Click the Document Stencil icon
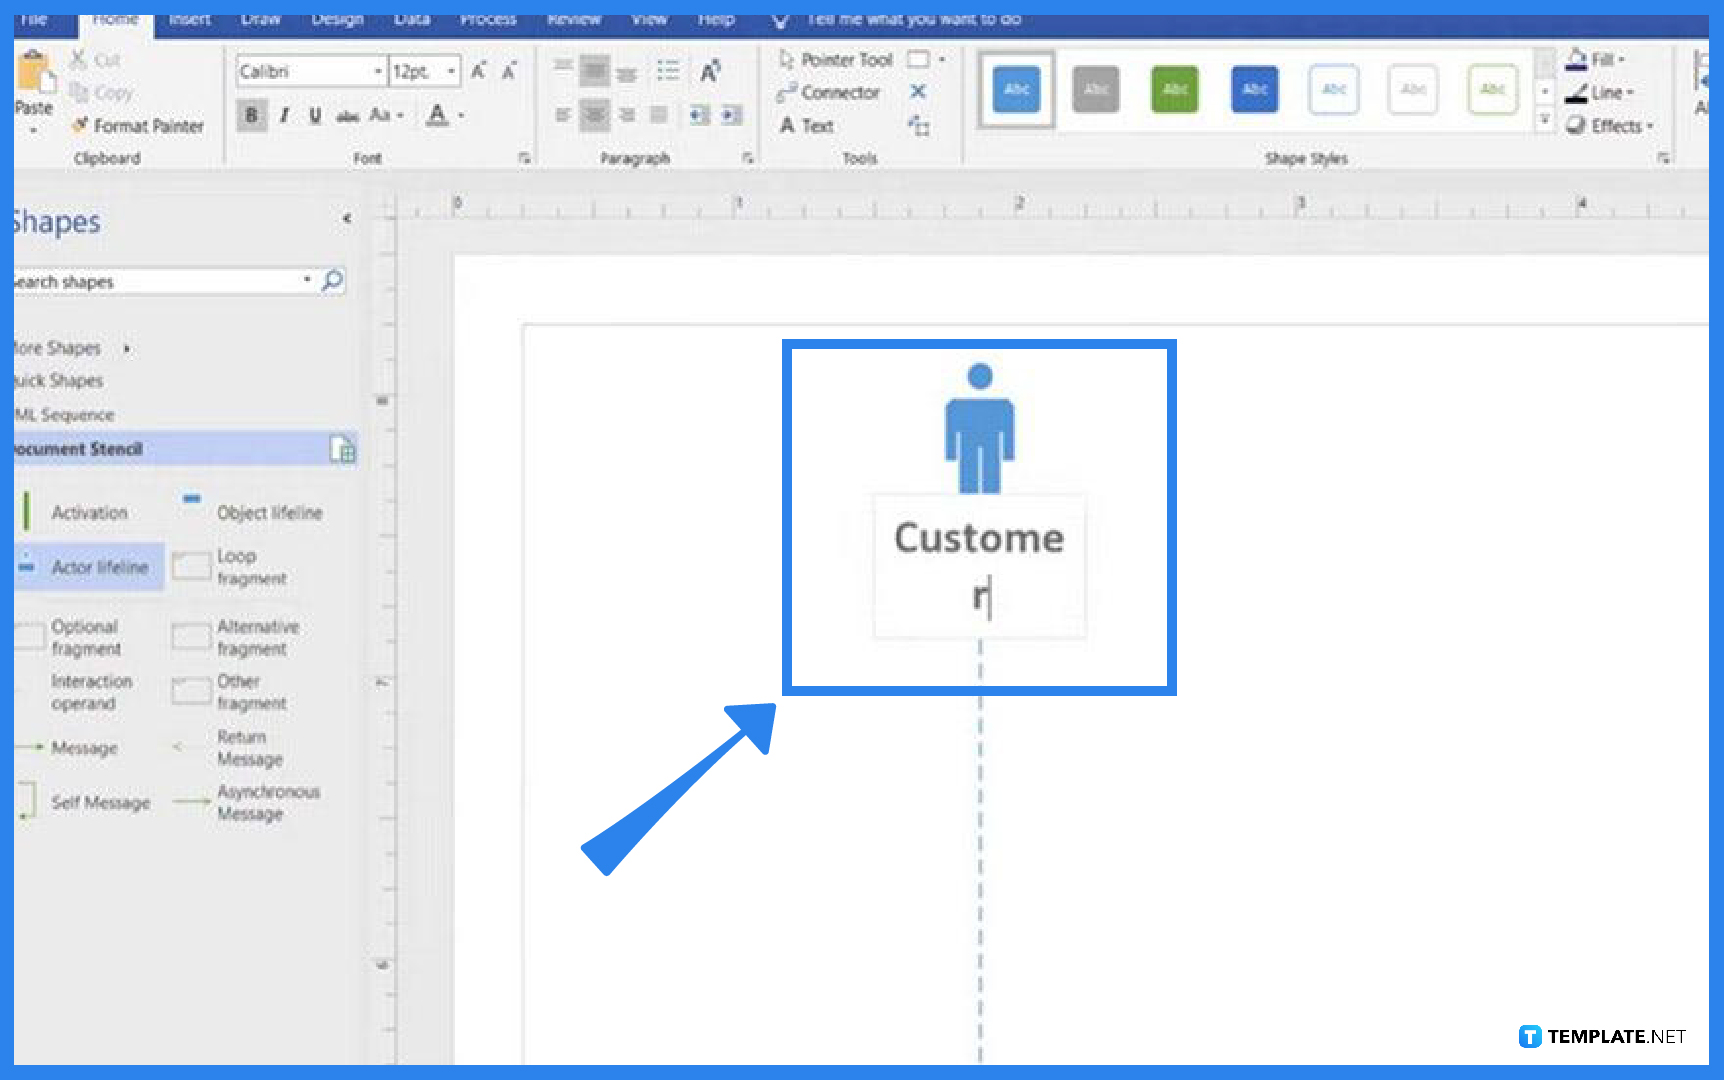1724x1080 pixels. pos(344,450)
